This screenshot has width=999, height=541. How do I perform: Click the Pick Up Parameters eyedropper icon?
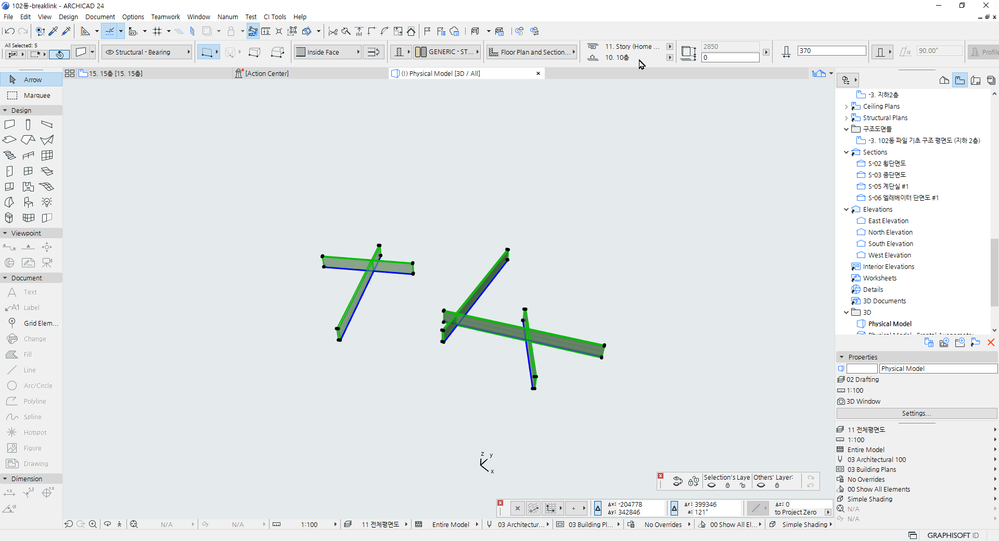point(54,31)
